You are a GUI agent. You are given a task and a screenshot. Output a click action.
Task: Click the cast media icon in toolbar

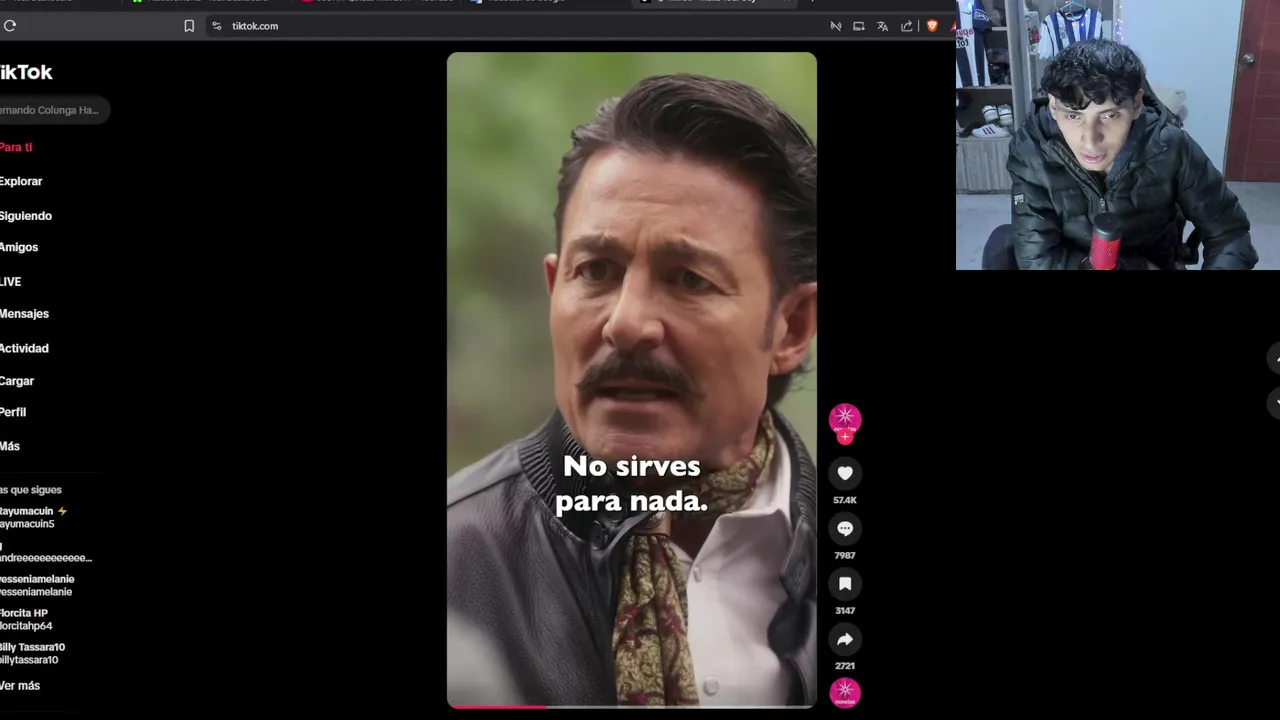(859, 26)
